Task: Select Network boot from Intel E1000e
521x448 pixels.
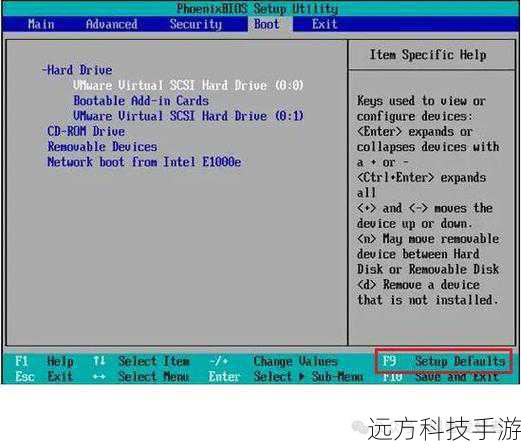Action: [x=144, y=162]
